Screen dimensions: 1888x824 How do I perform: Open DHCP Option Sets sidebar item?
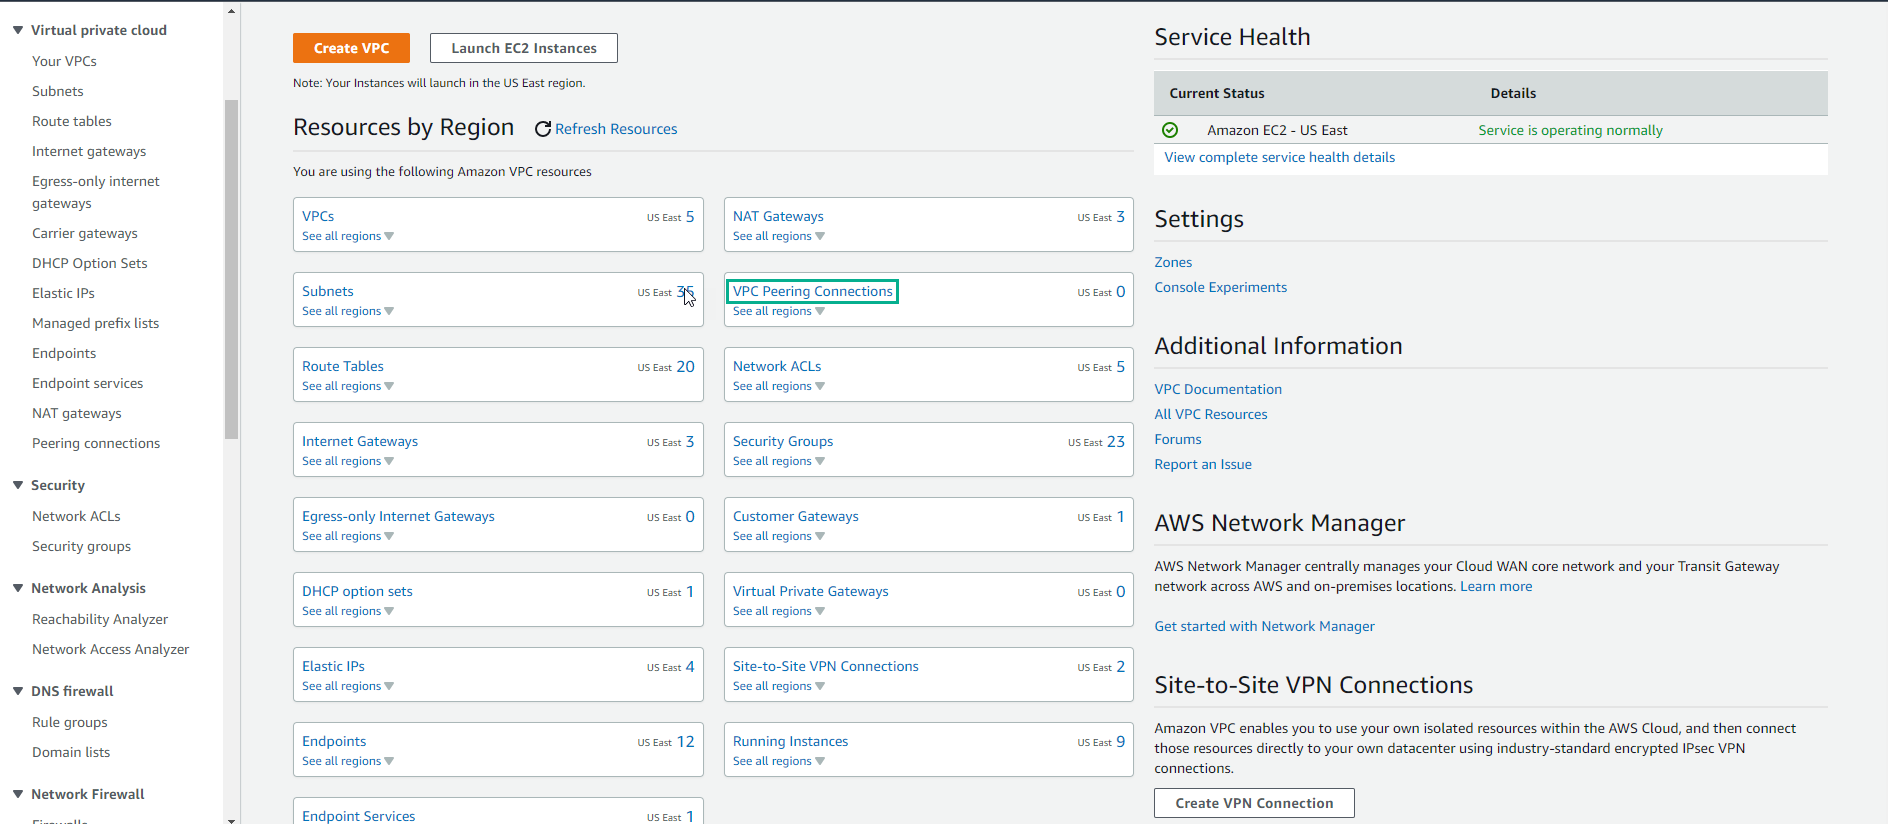pos(90,263)
